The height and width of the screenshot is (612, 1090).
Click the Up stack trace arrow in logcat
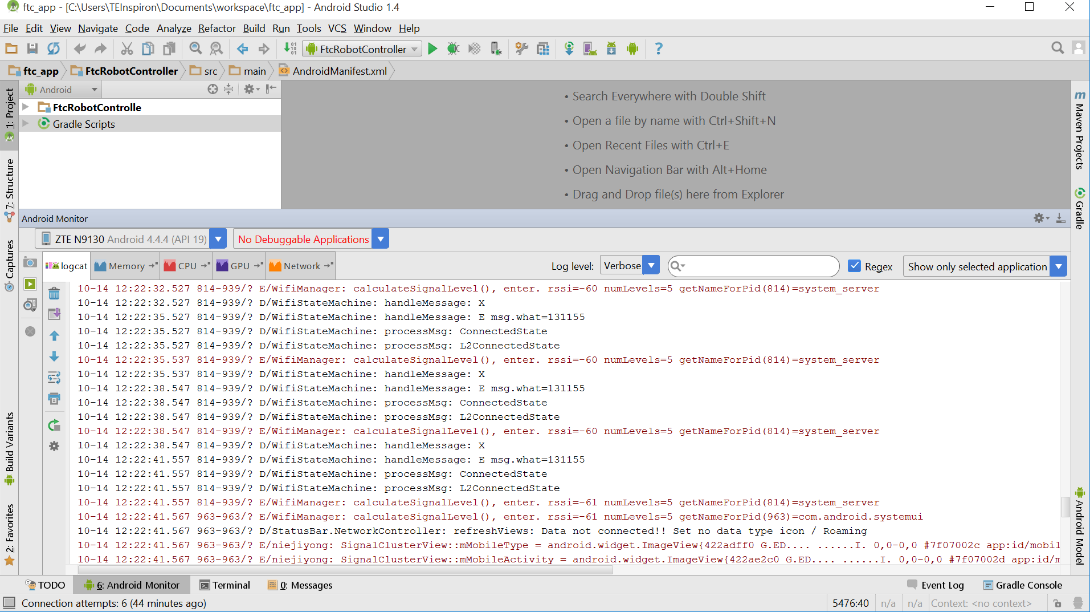[54, 335]
